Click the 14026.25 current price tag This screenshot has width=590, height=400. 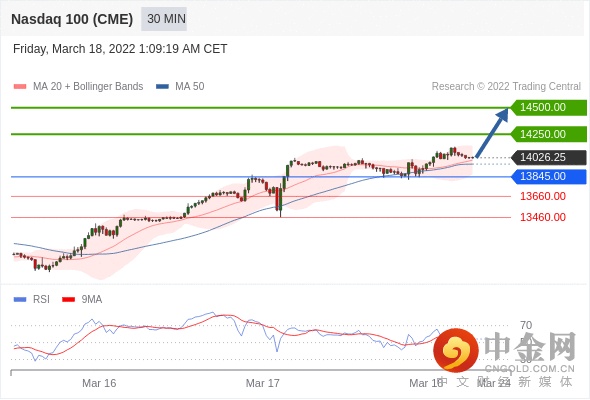(x=549, y=157)
